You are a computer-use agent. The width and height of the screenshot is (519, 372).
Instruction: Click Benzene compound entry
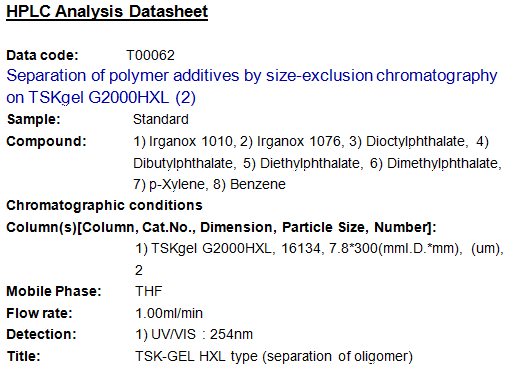[x=258, y=184]
